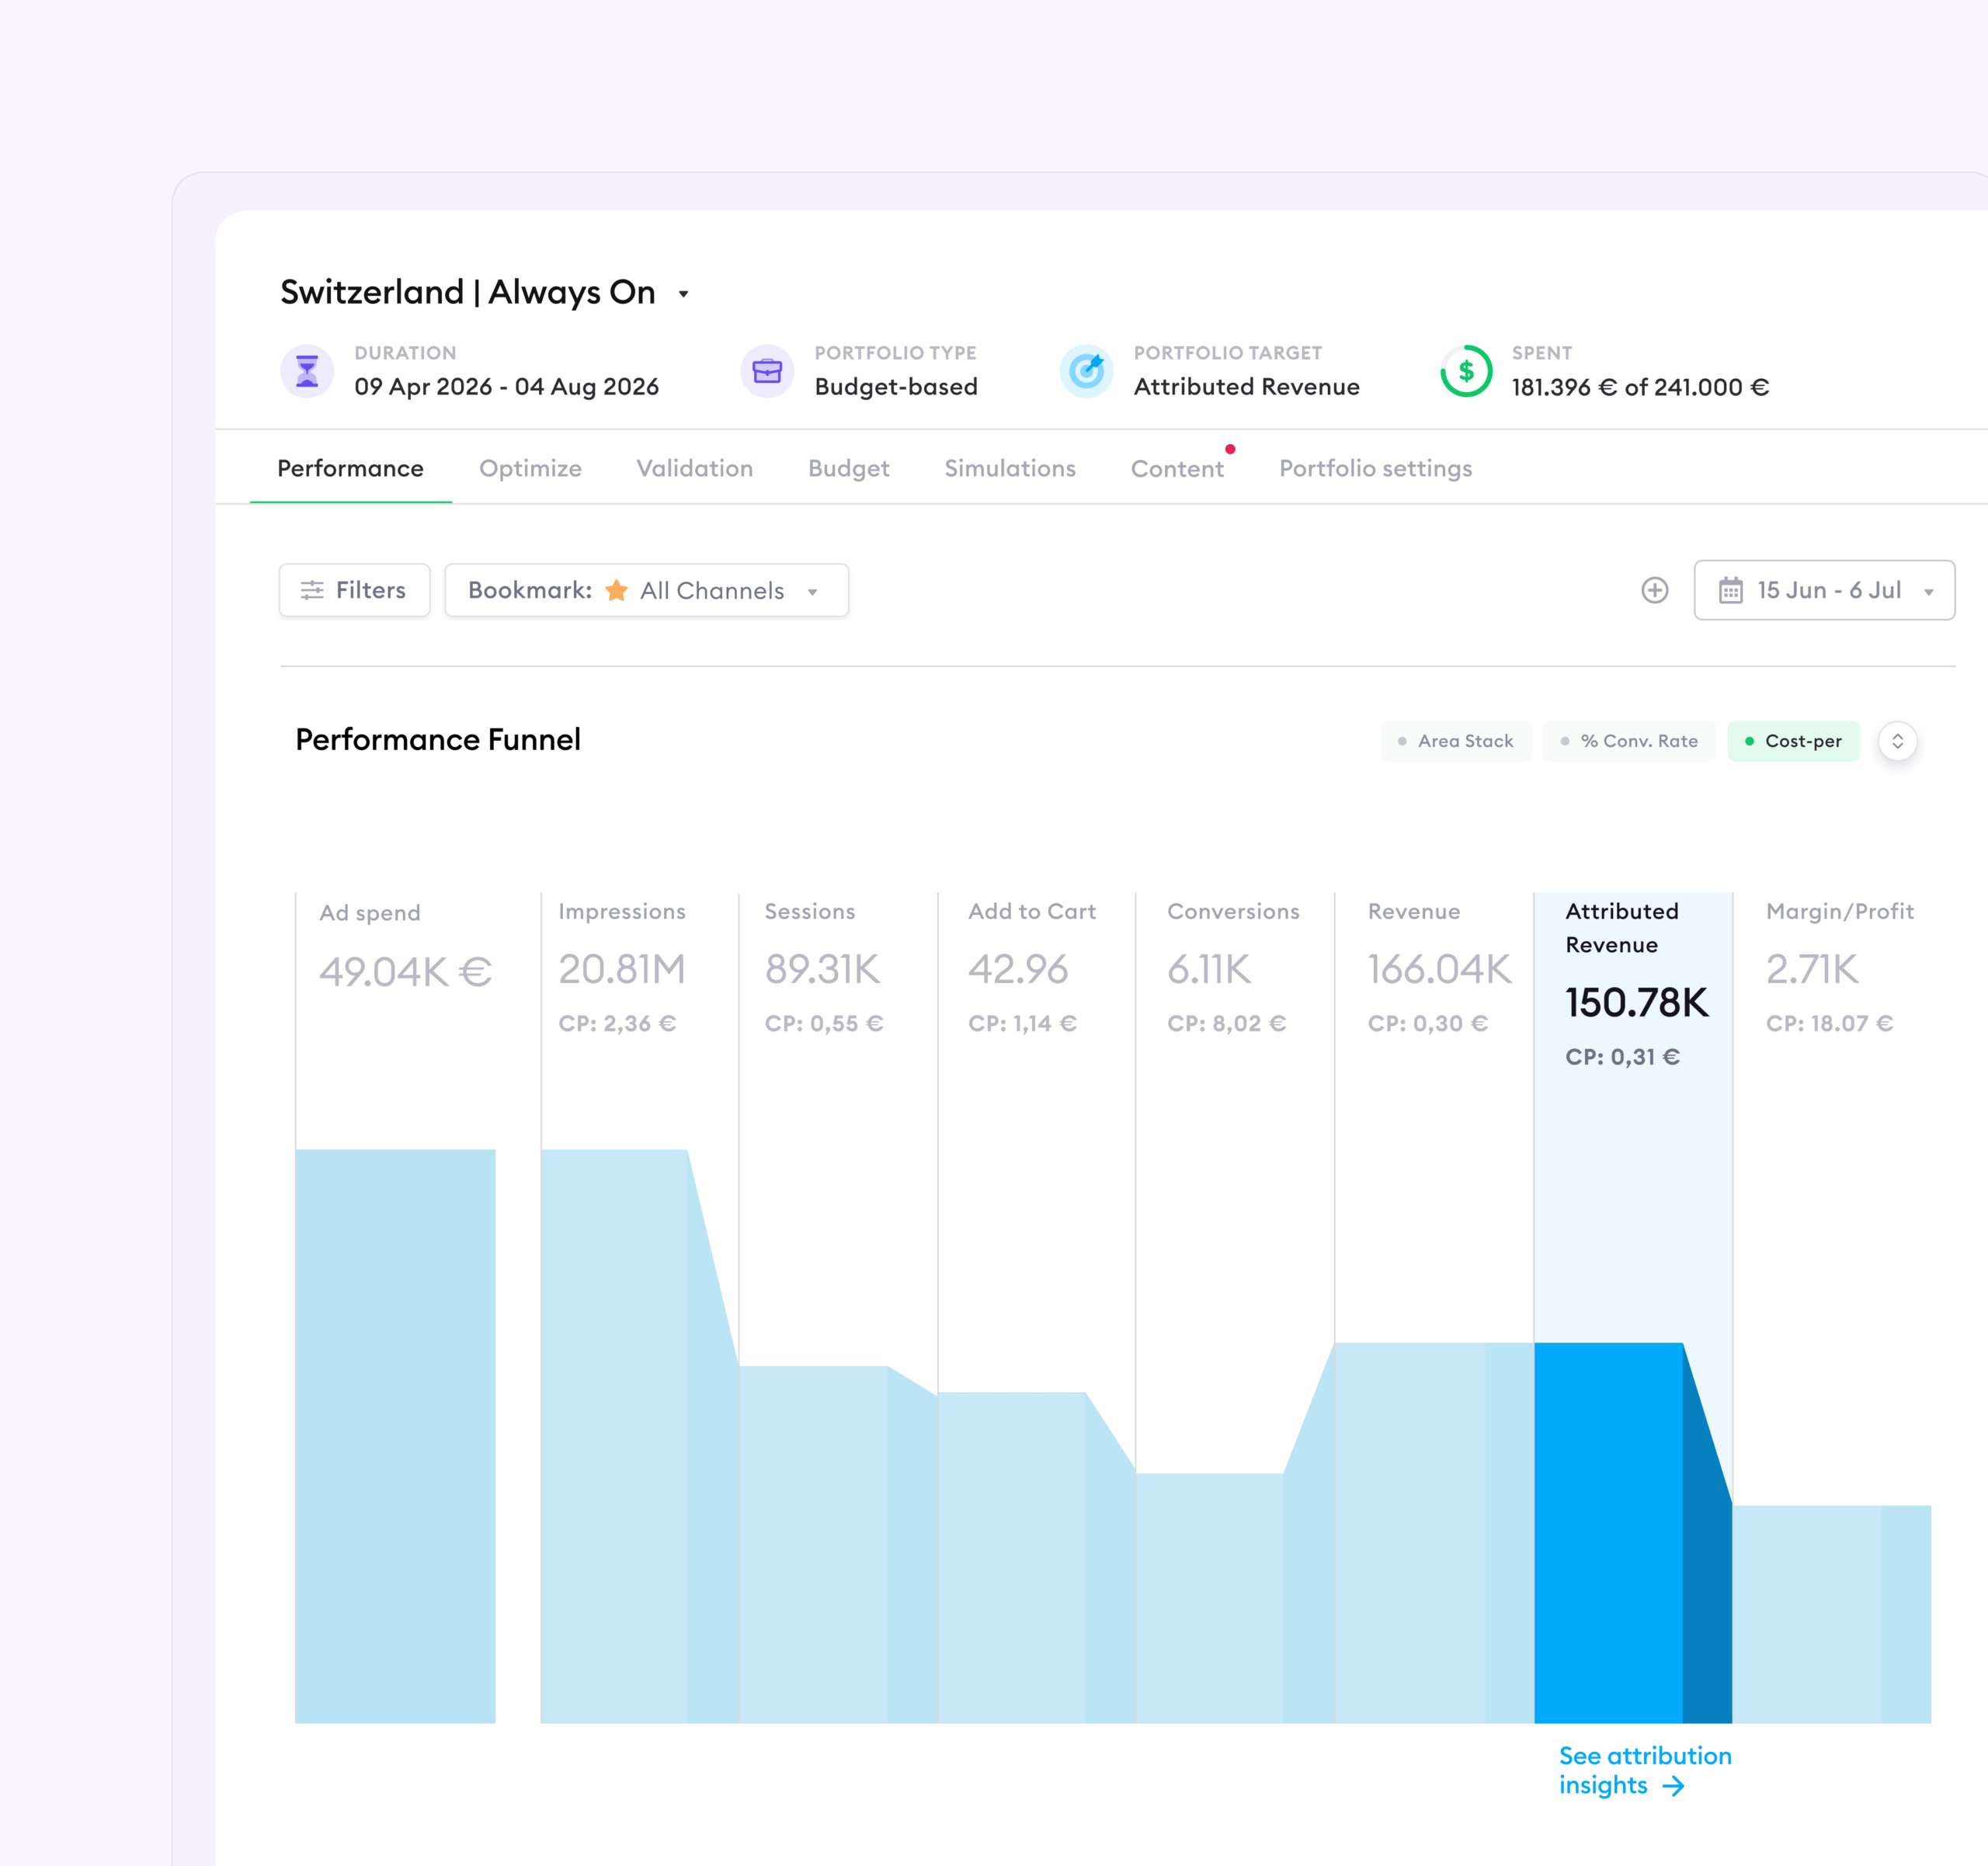Click the red notification dot on Content
Viewport: 1988px width, 1866px height.
point(1230,449)
